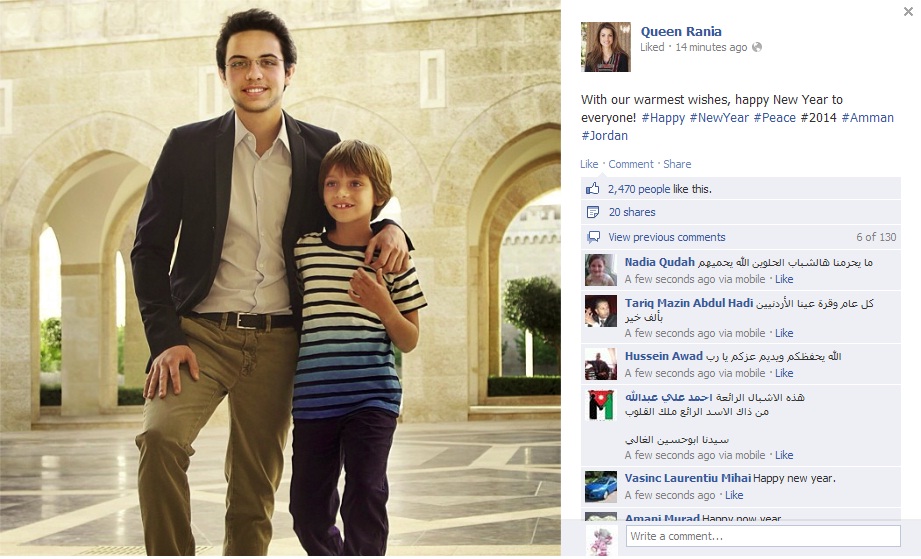Click the Comment action link
921x559 pixels.
(631, 164)
